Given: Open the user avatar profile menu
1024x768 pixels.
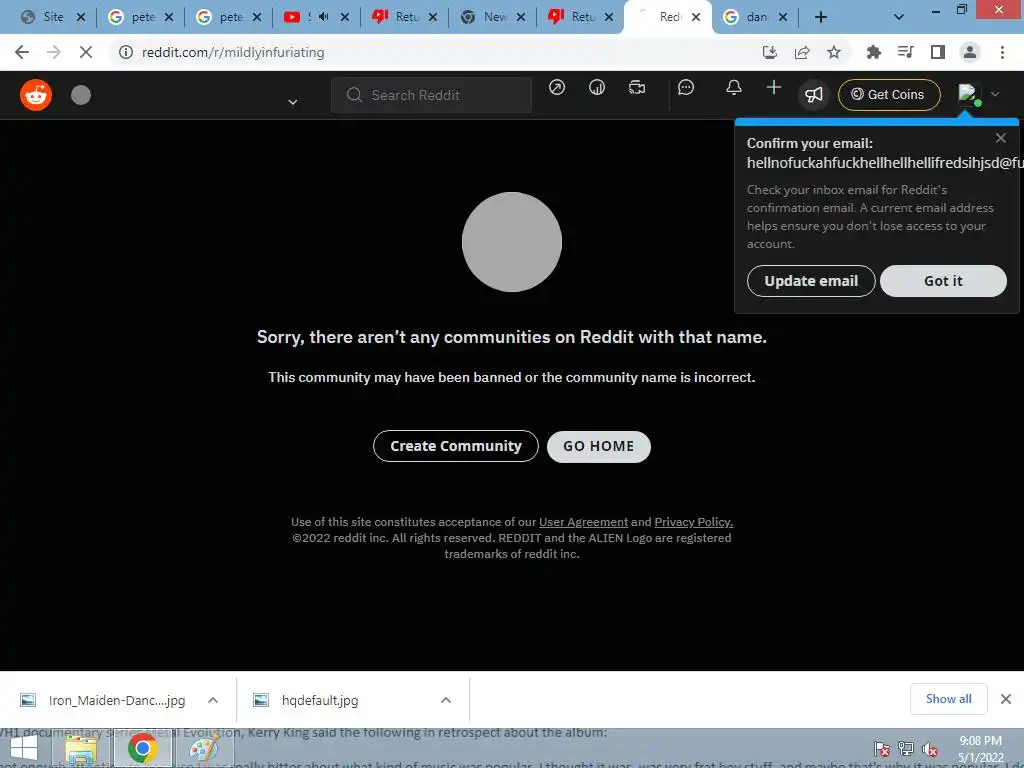Looking at the screenshot, I should (x=978, y=95).
